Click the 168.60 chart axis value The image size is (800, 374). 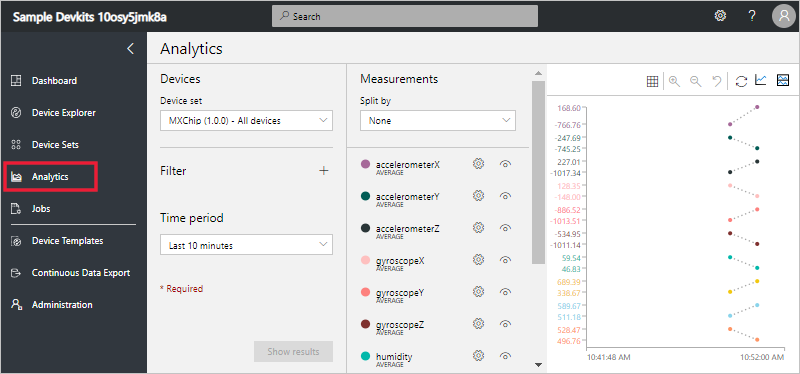tap(569, 108)
